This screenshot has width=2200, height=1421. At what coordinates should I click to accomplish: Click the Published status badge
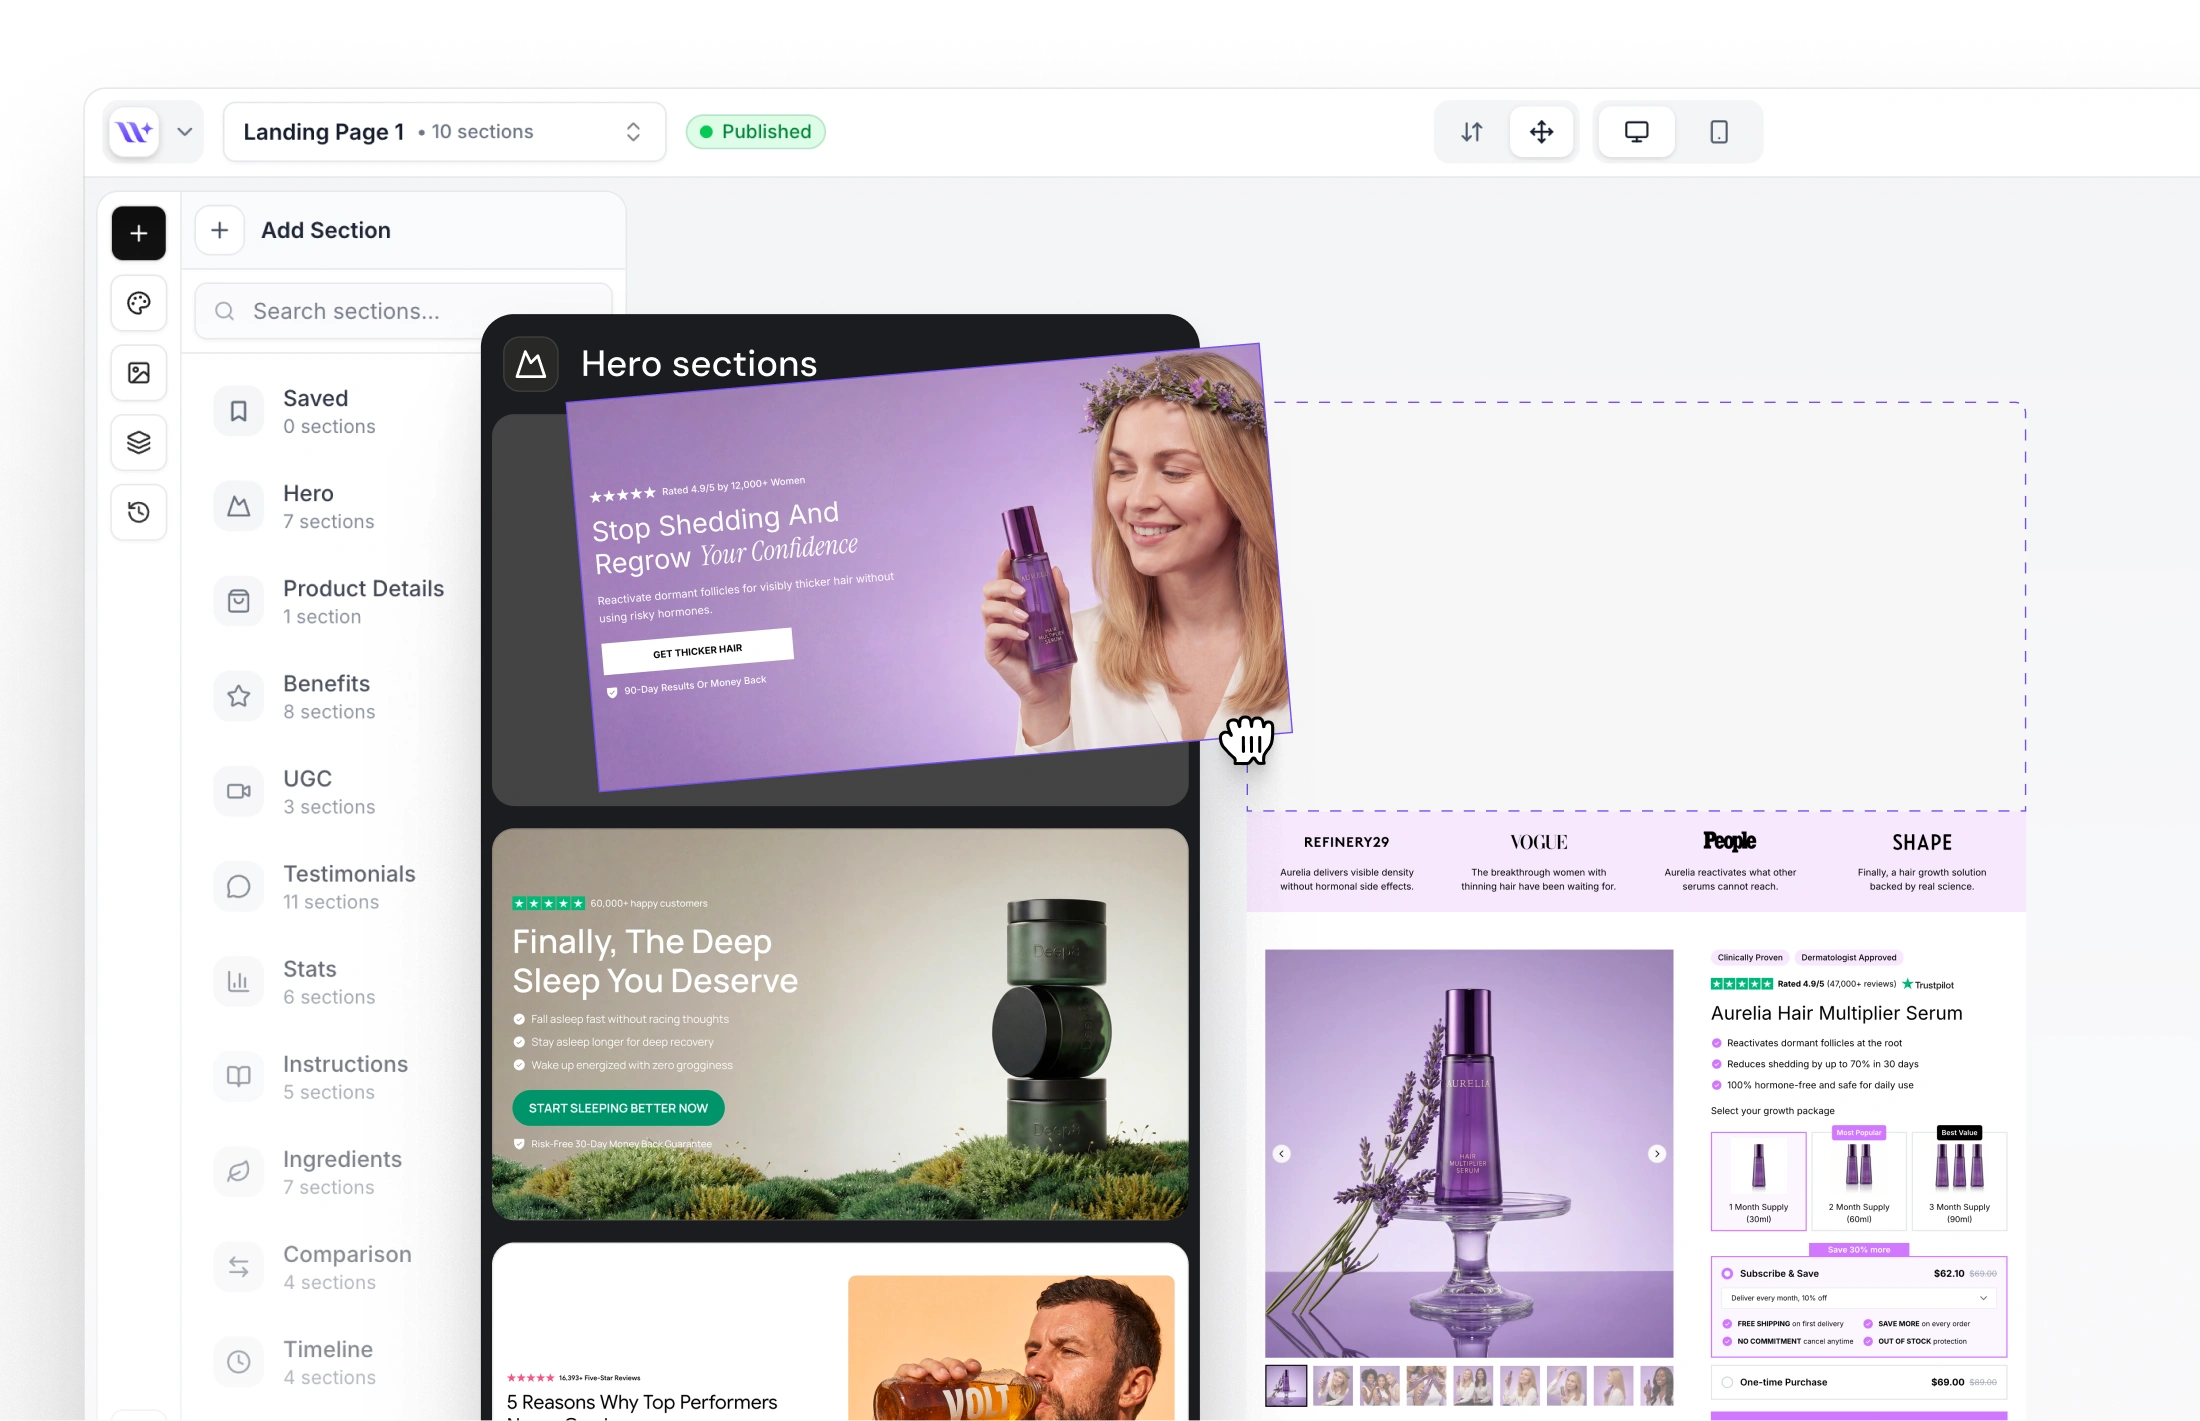[755, 132]
